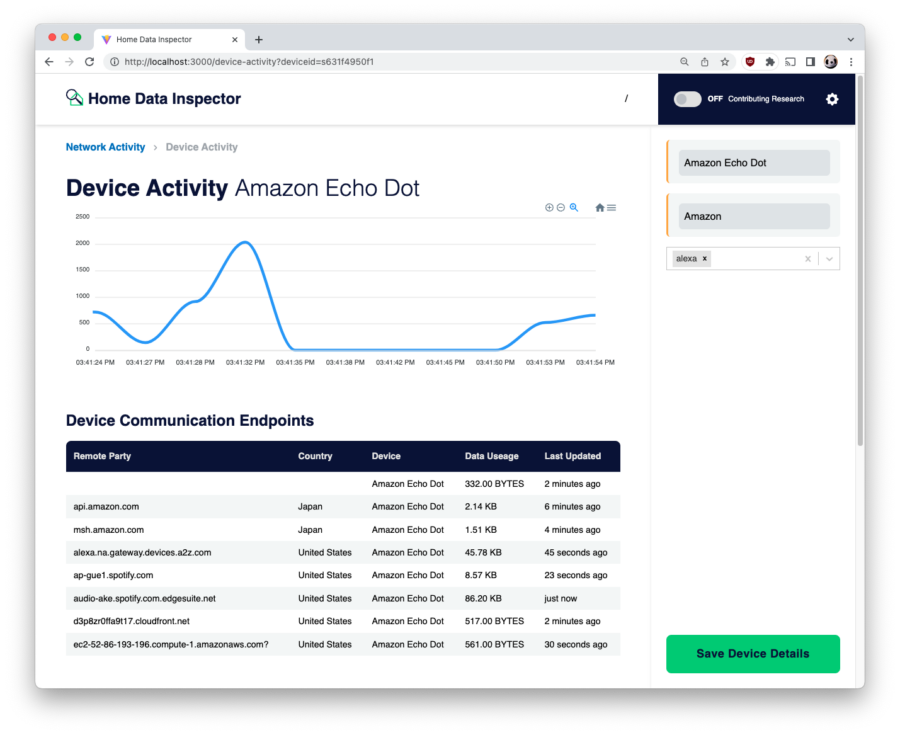Go to Network Activity breadcrumb
The image size is (900, 735).
click(105, 147)
